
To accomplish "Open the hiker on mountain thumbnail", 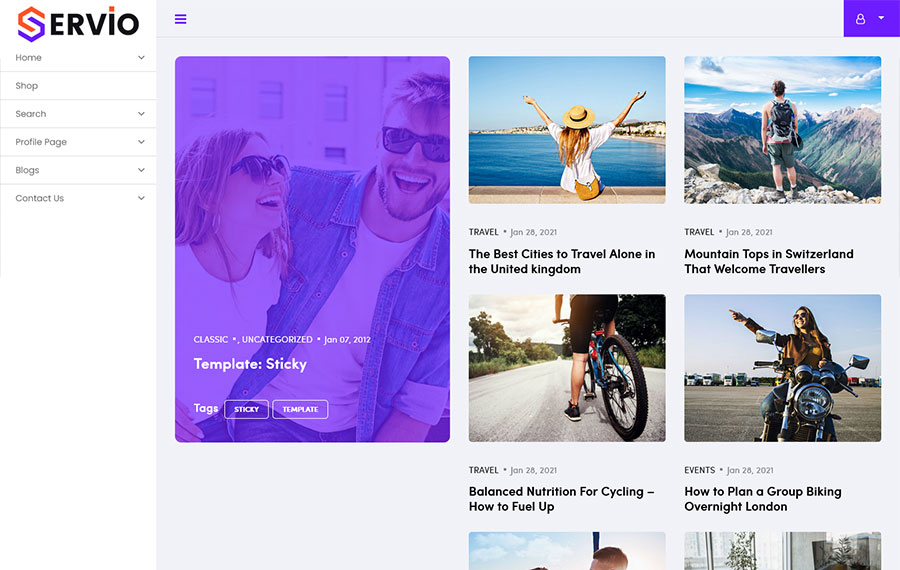I will [x=782, y=130].
